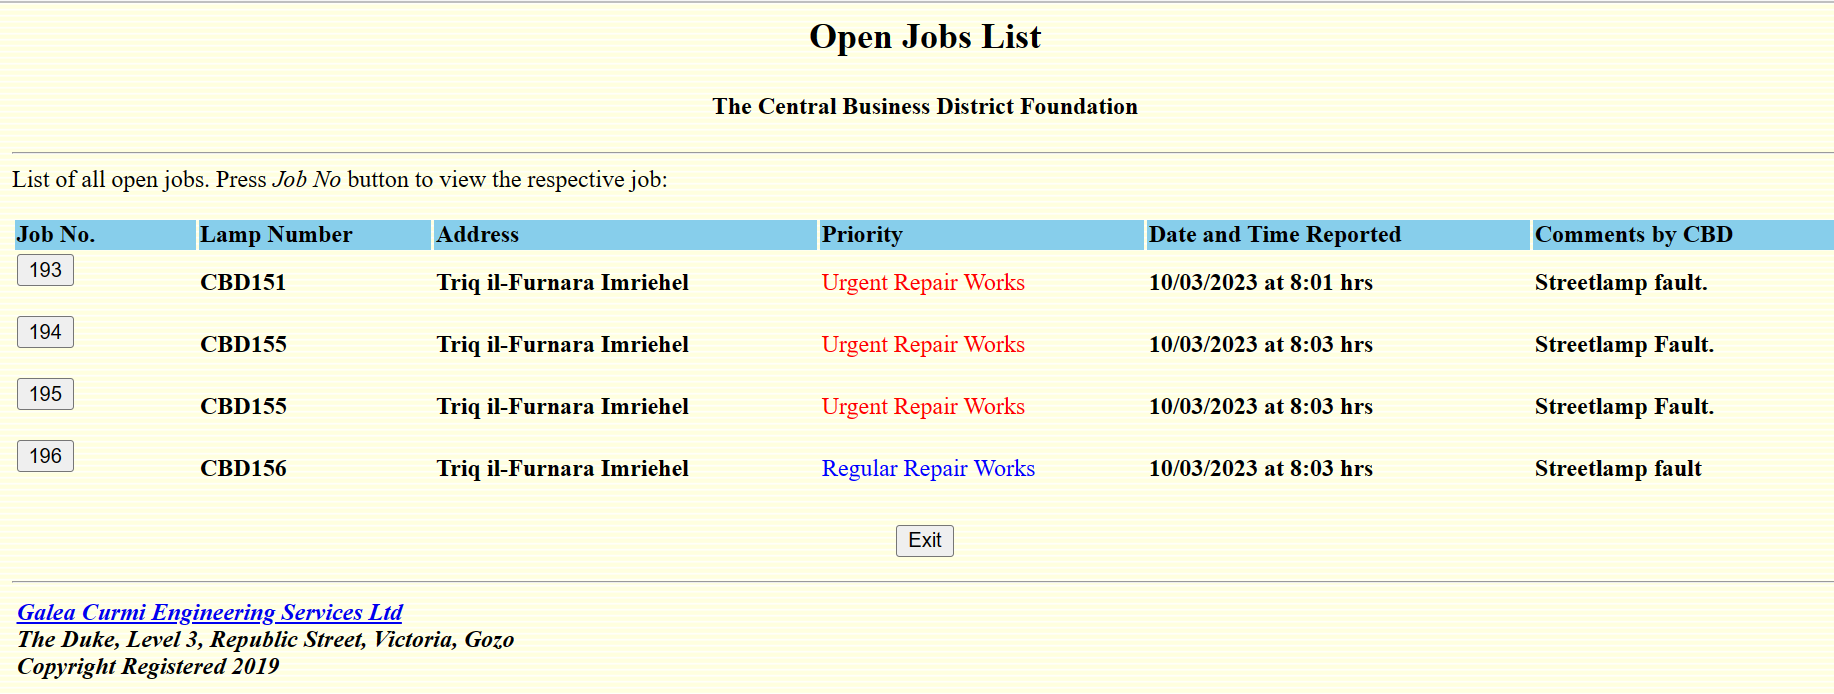Click The Central Business District Foundation subtitle
Viewport: 1834px width, 694px height.
[x=925, y=107]
